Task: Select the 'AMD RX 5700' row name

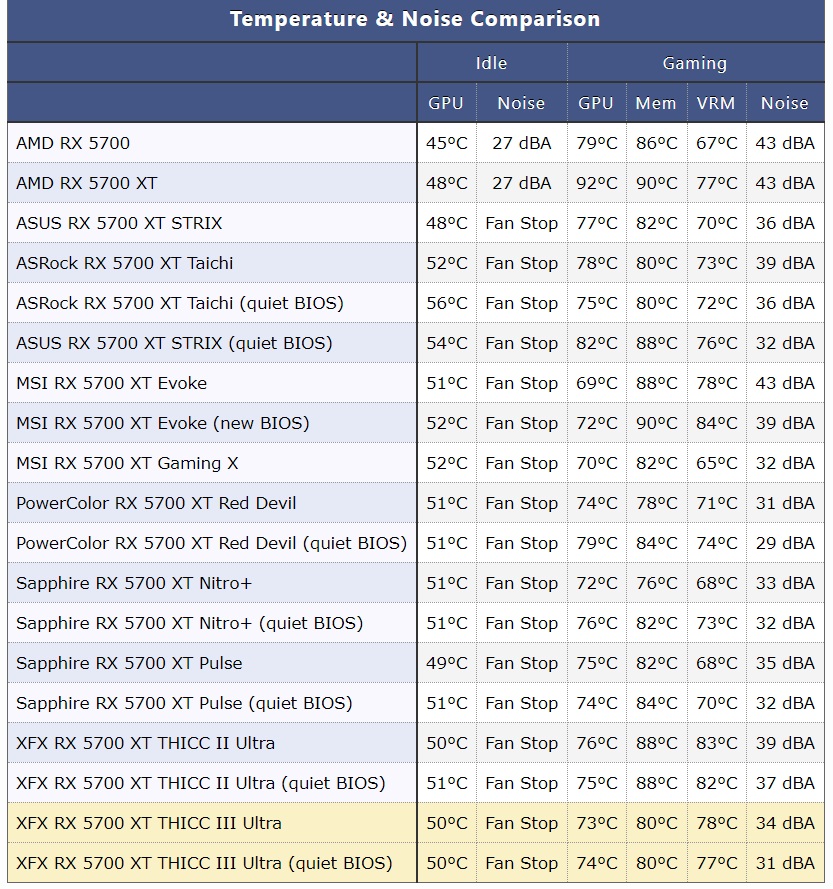Action: 73,143
